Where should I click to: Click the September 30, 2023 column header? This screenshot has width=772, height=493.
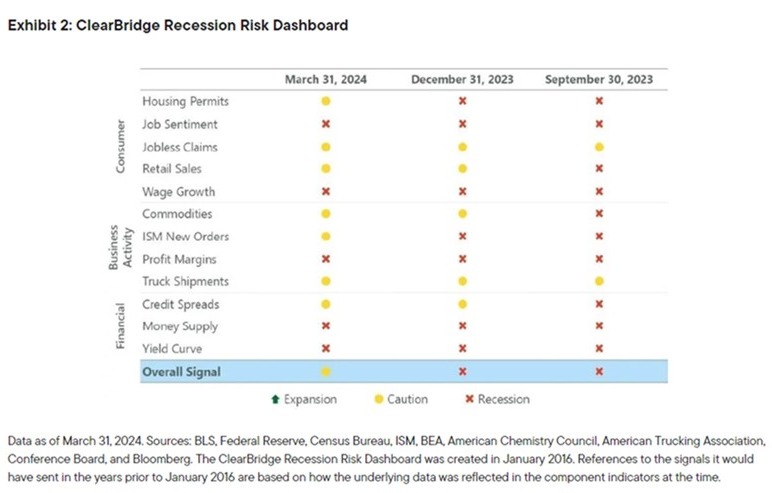coord(599,79)
